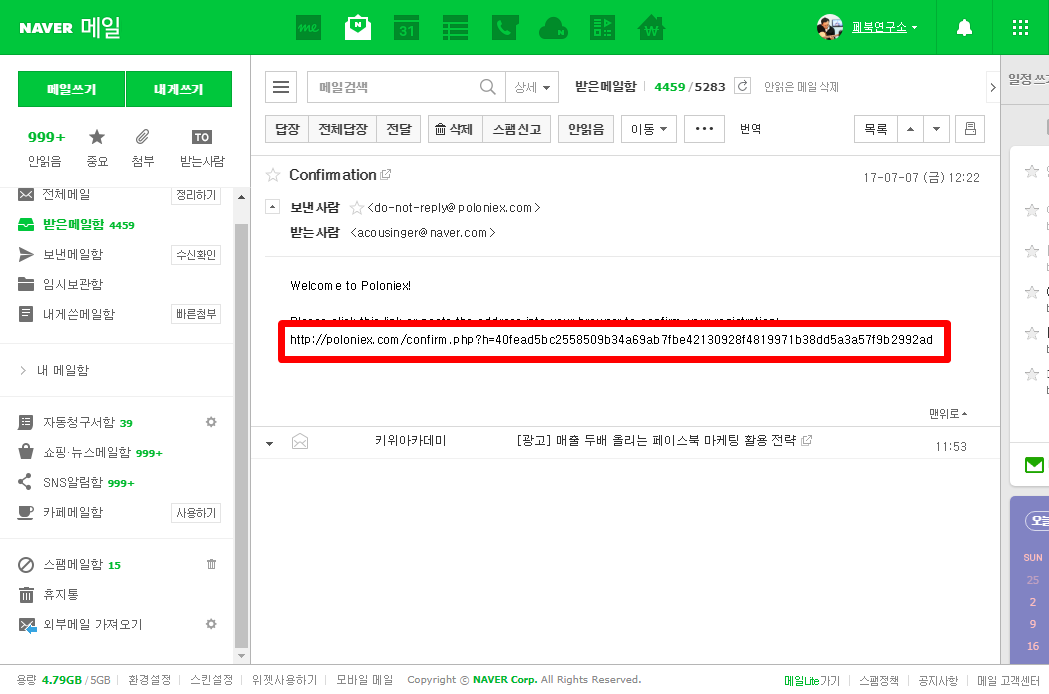Click the search magnifier icon
The image size is (1049, 694).
488,87
